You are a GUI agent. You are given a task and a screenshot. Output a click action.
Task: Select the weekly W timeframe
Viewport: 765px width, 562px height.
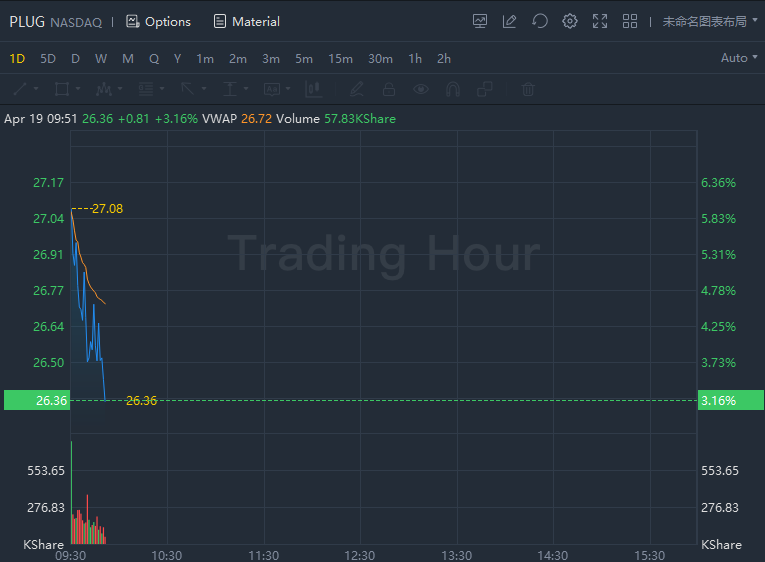tap(101, 59)
